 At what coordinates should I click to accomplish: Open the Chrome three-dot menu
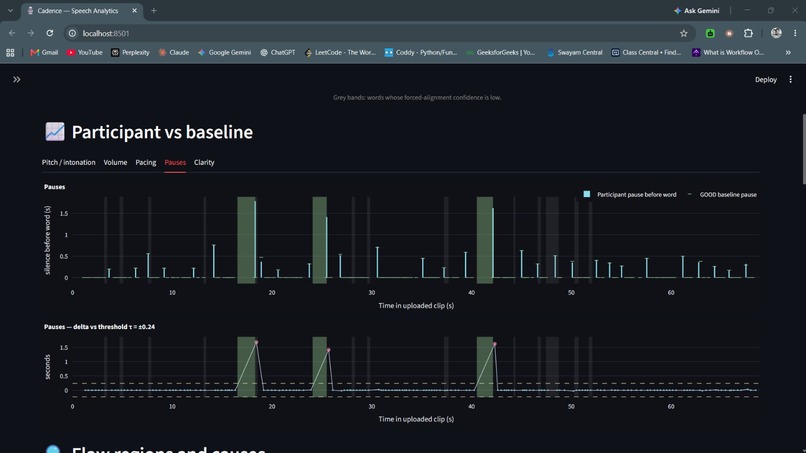pos(795,33)
